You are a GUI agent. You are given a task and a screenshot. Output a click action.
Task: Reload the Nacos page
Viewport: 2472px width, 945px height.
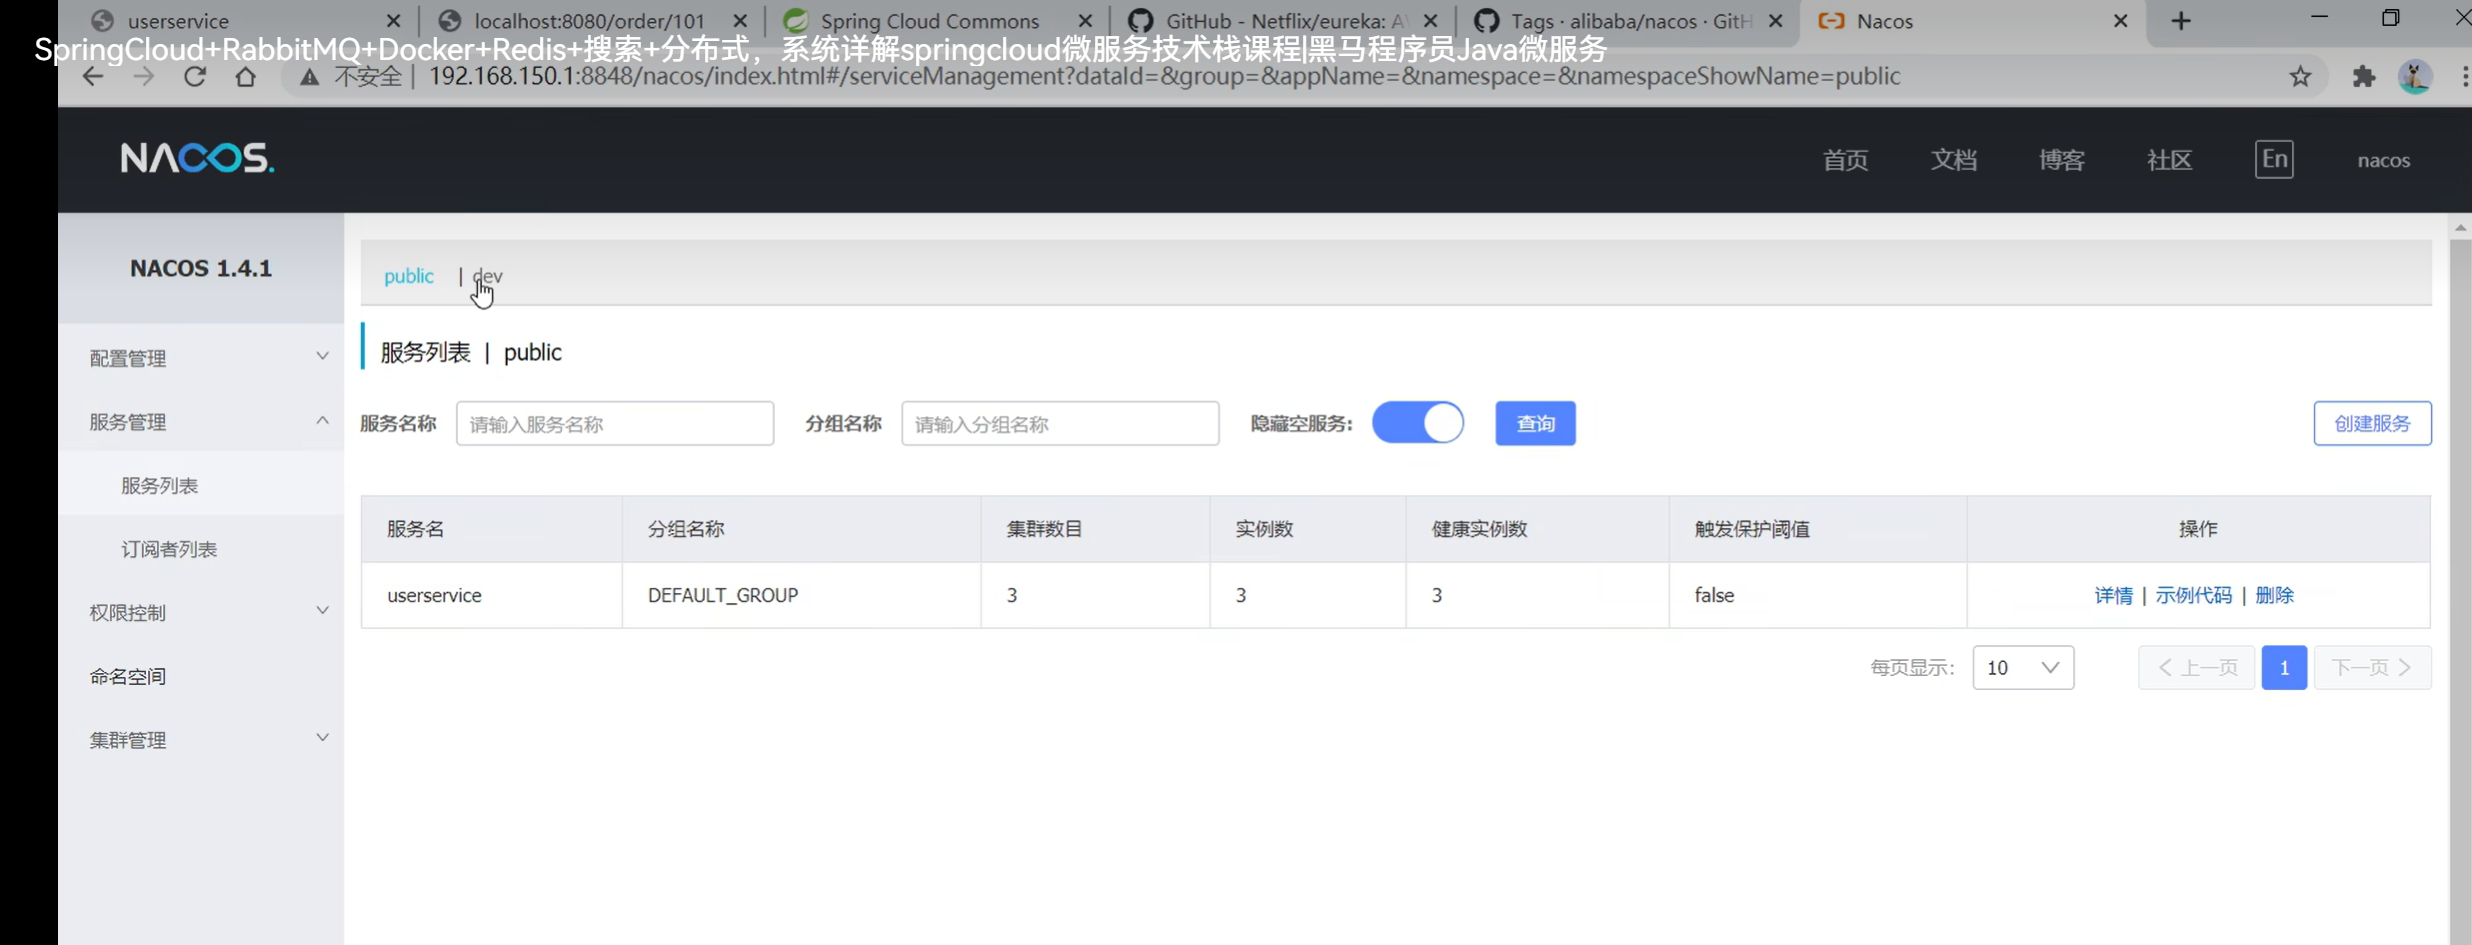coord(195,76)
